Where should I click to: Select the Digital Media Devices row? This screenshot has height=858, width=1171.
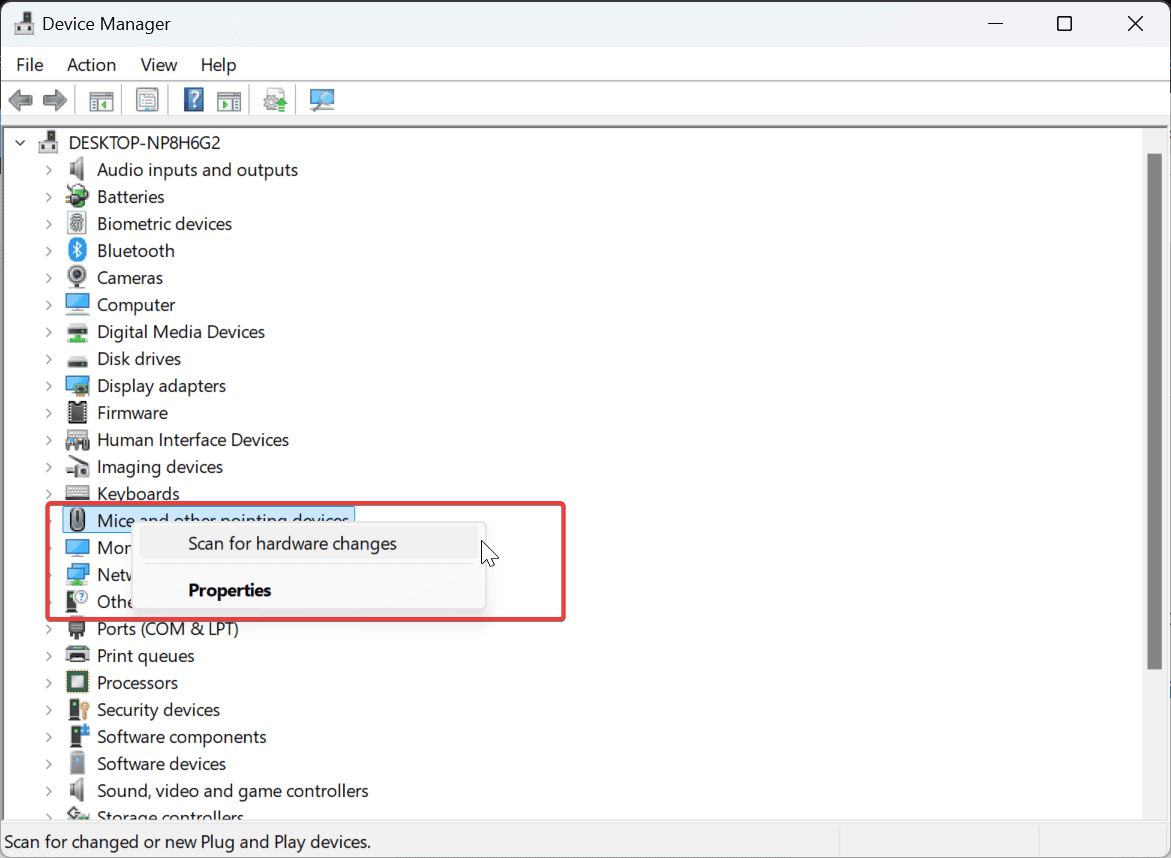(x=181, y=332)
